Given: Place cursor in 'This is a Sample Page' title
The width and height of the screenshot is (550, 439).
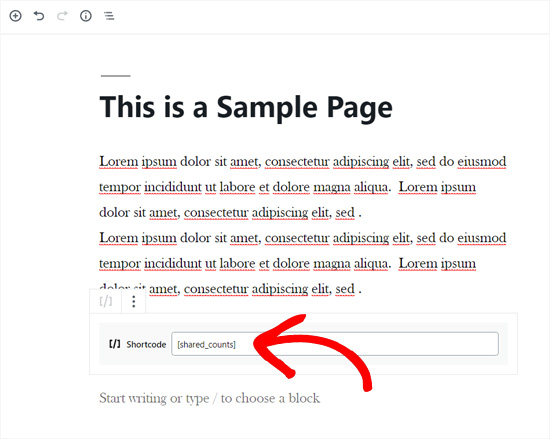Looking at the screenshot, I should [246, 107].
